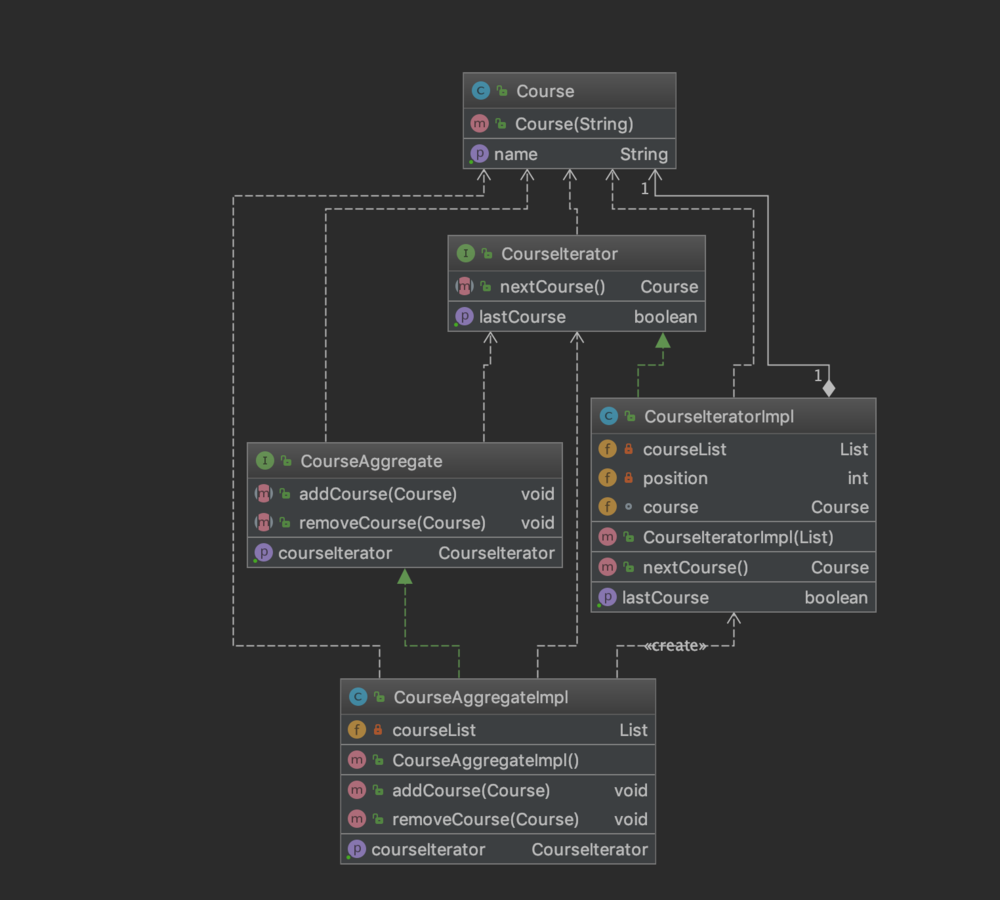Screen dimensions: 1000x900
Task: Select the course field of type Course
Action: click(733, 507)
